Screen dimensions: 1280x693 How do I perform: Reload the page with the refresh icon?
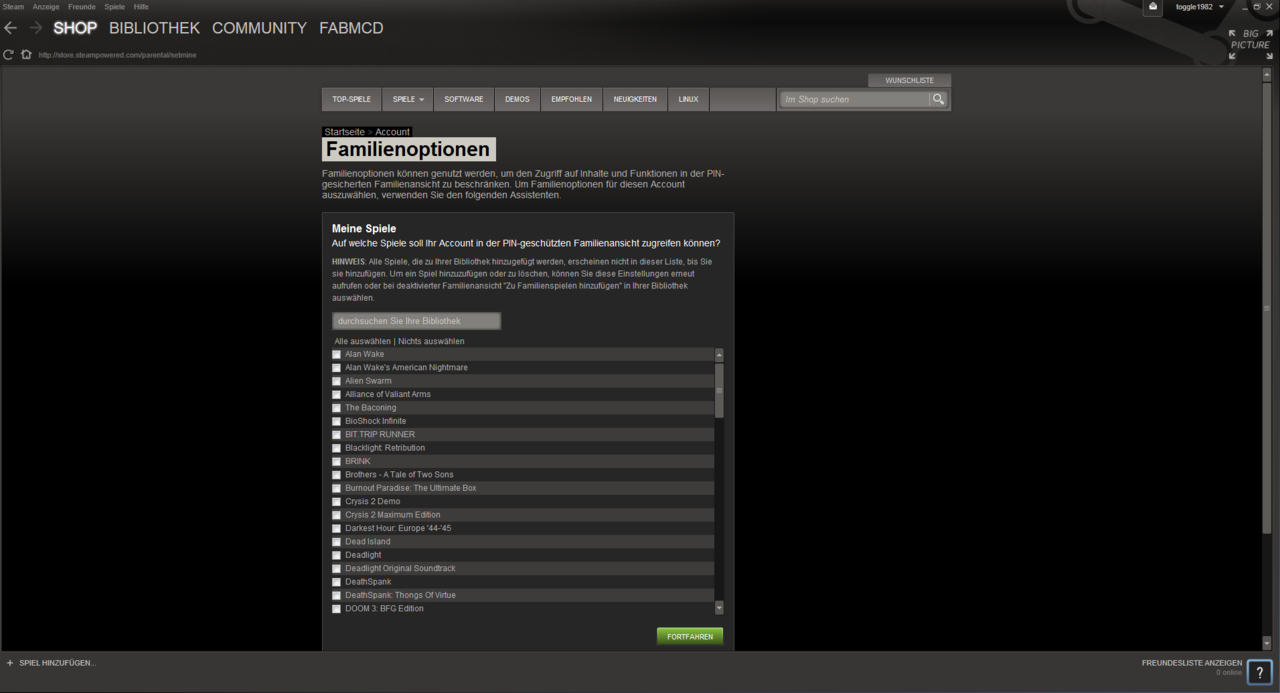pyautogui.click(x=9, y=55)
